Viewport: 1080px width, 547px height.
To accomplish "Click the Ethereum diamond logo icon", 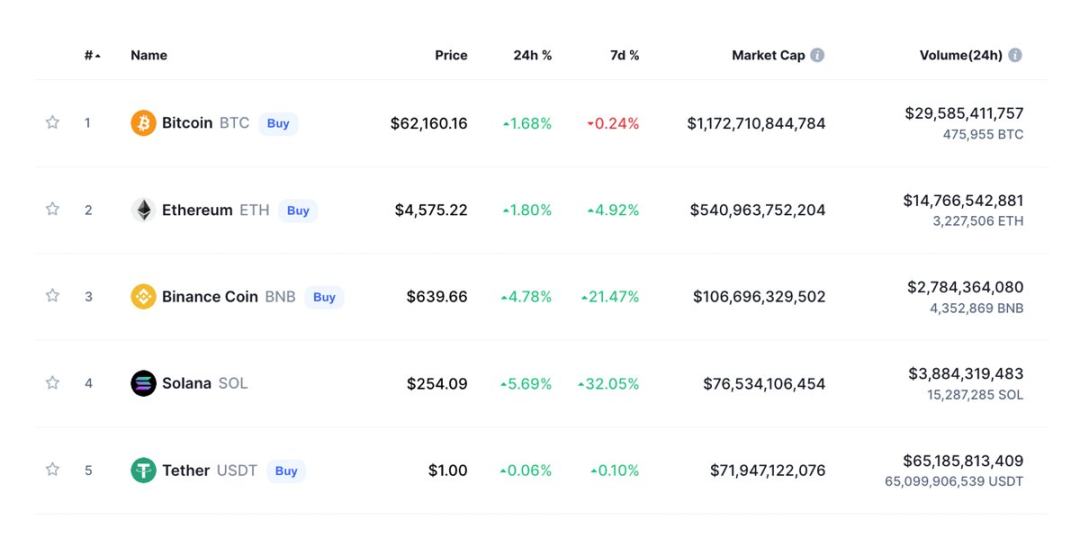I will pyautogui.click(x=143, y=210).
